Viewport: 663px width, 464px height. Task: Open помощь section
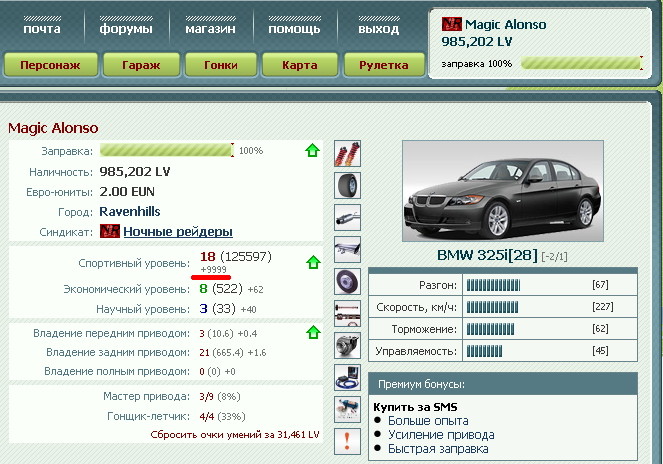294,29
